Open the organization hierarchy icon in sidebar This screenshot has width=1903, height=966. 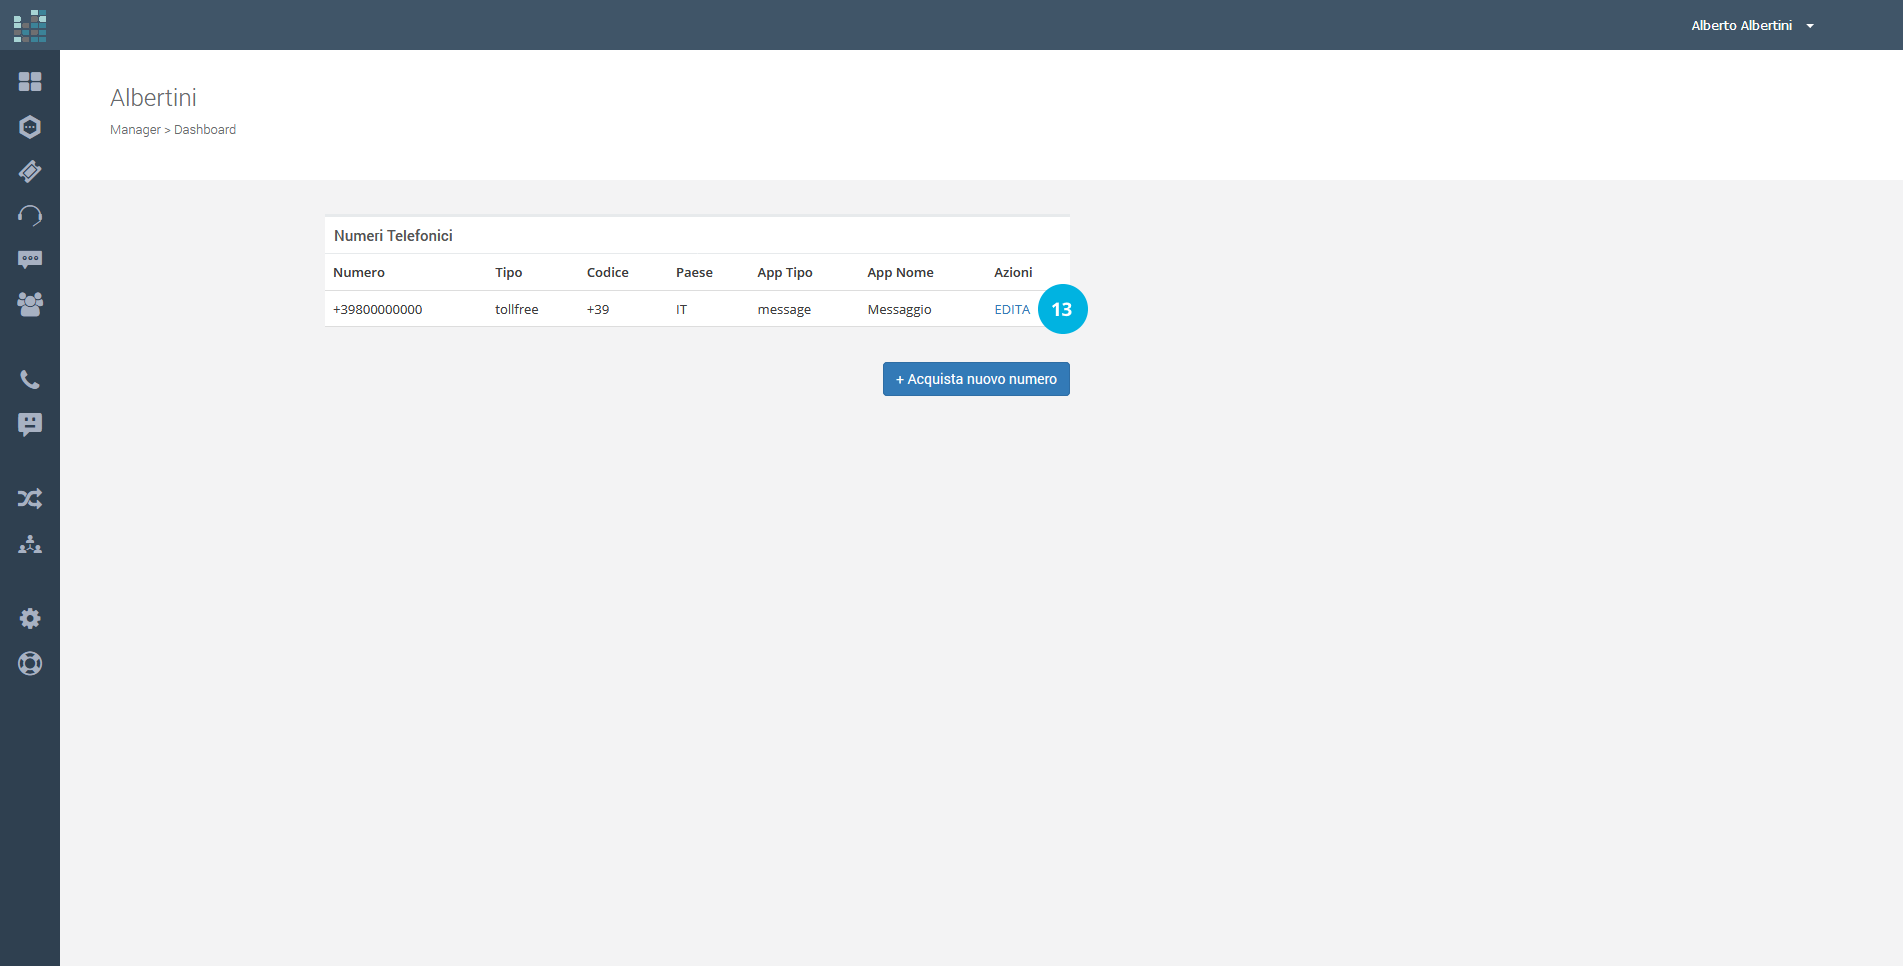pyautogui.click(x=30, y=544)
